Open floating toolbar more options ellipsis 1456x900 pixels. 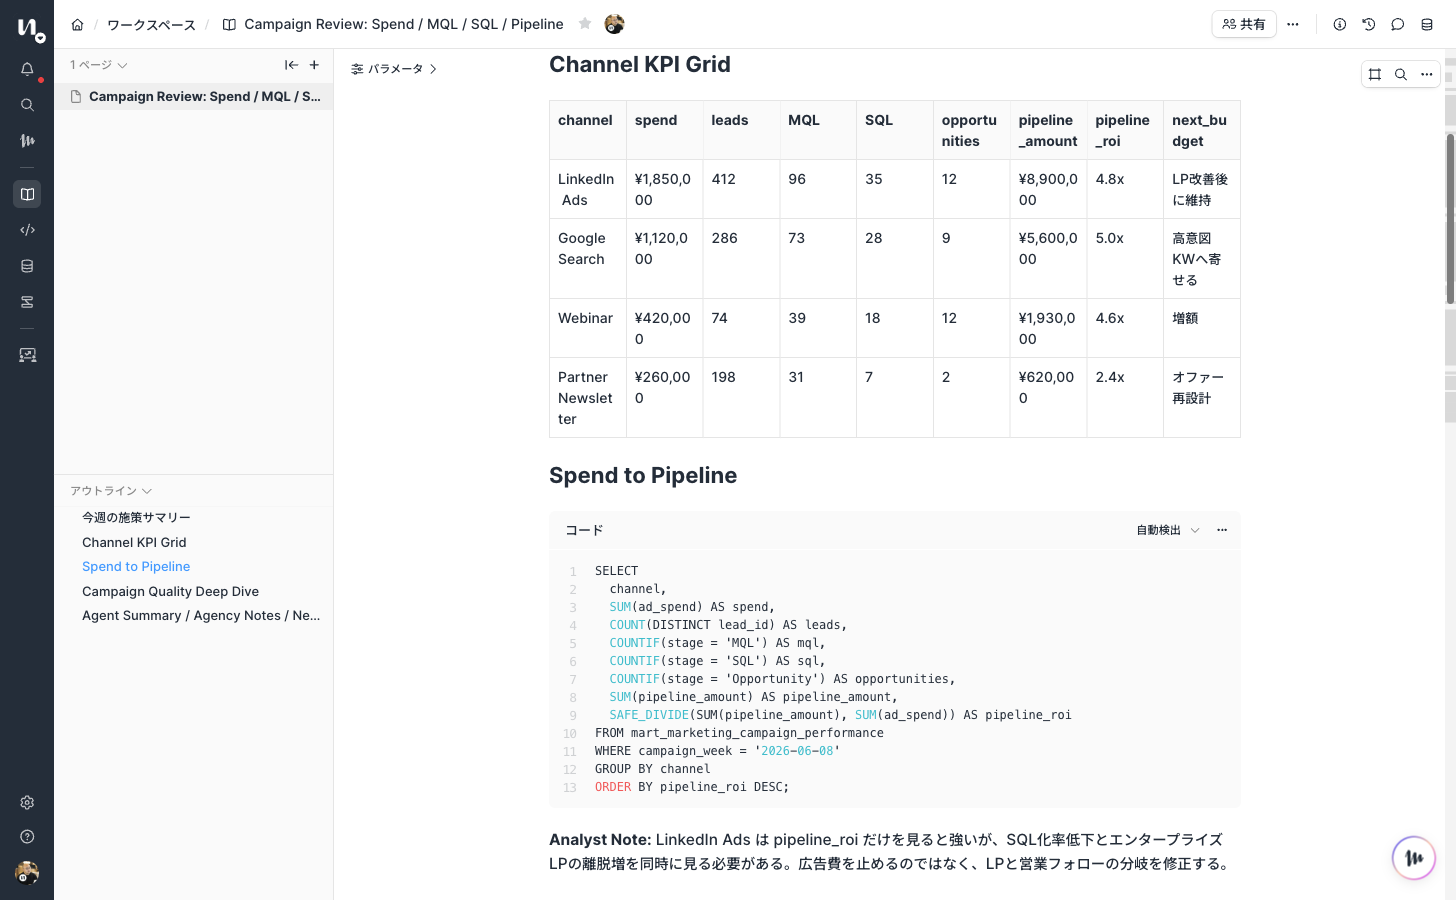point(1427,74)
